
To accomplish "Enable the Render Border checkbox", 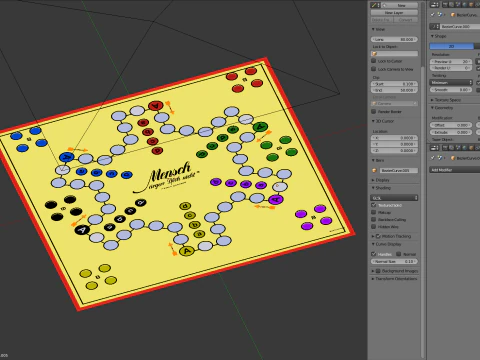I will click(374, 111).
